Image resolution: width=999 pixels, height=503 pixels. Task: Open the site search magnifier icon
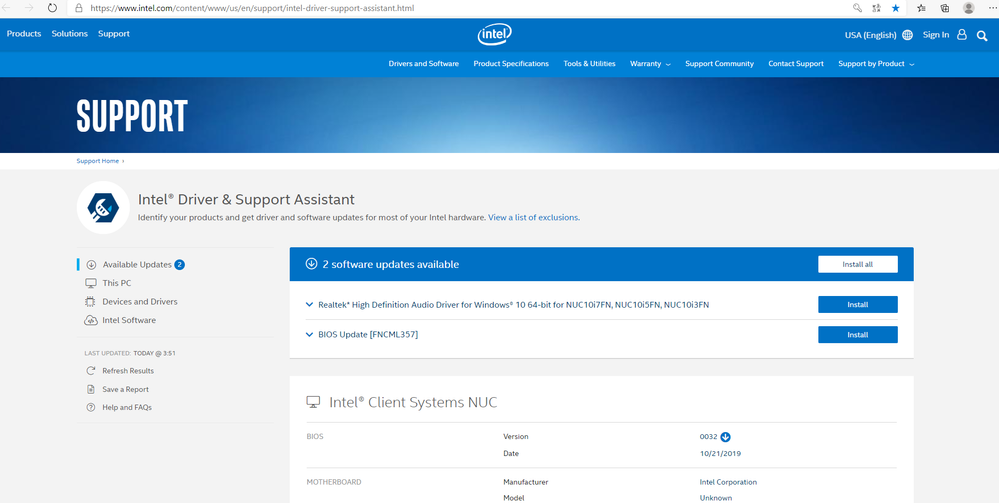point(983,35)
